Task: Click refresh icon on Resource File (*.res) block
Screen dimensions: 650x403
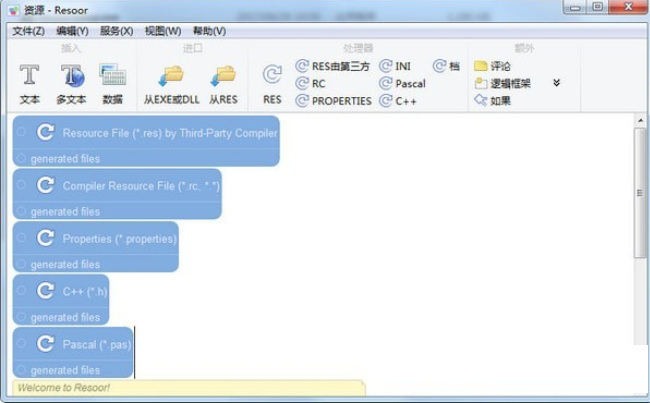Action: click(x=45, y=133)
